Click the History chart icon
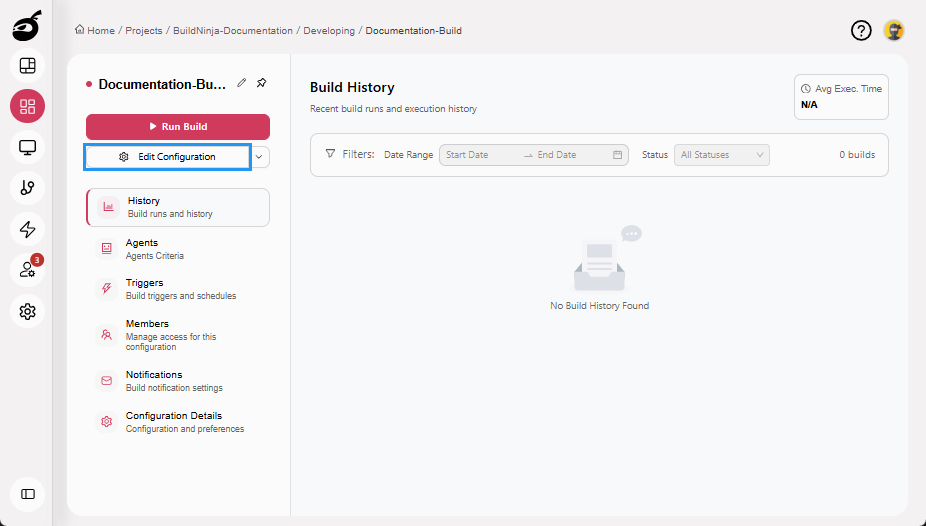The image size is (926, 526). pyautogui.click(x=108, y=207)
